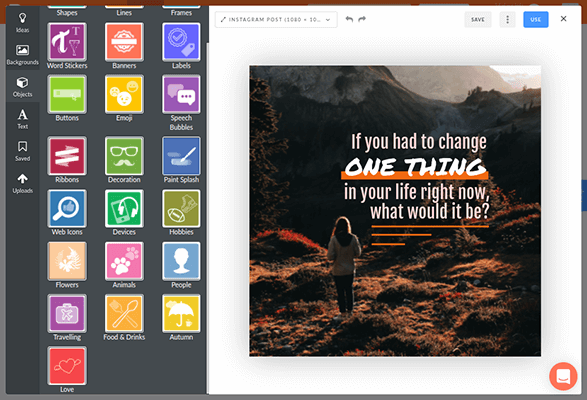
Task: Open the People object category
Action: [181, 261]
